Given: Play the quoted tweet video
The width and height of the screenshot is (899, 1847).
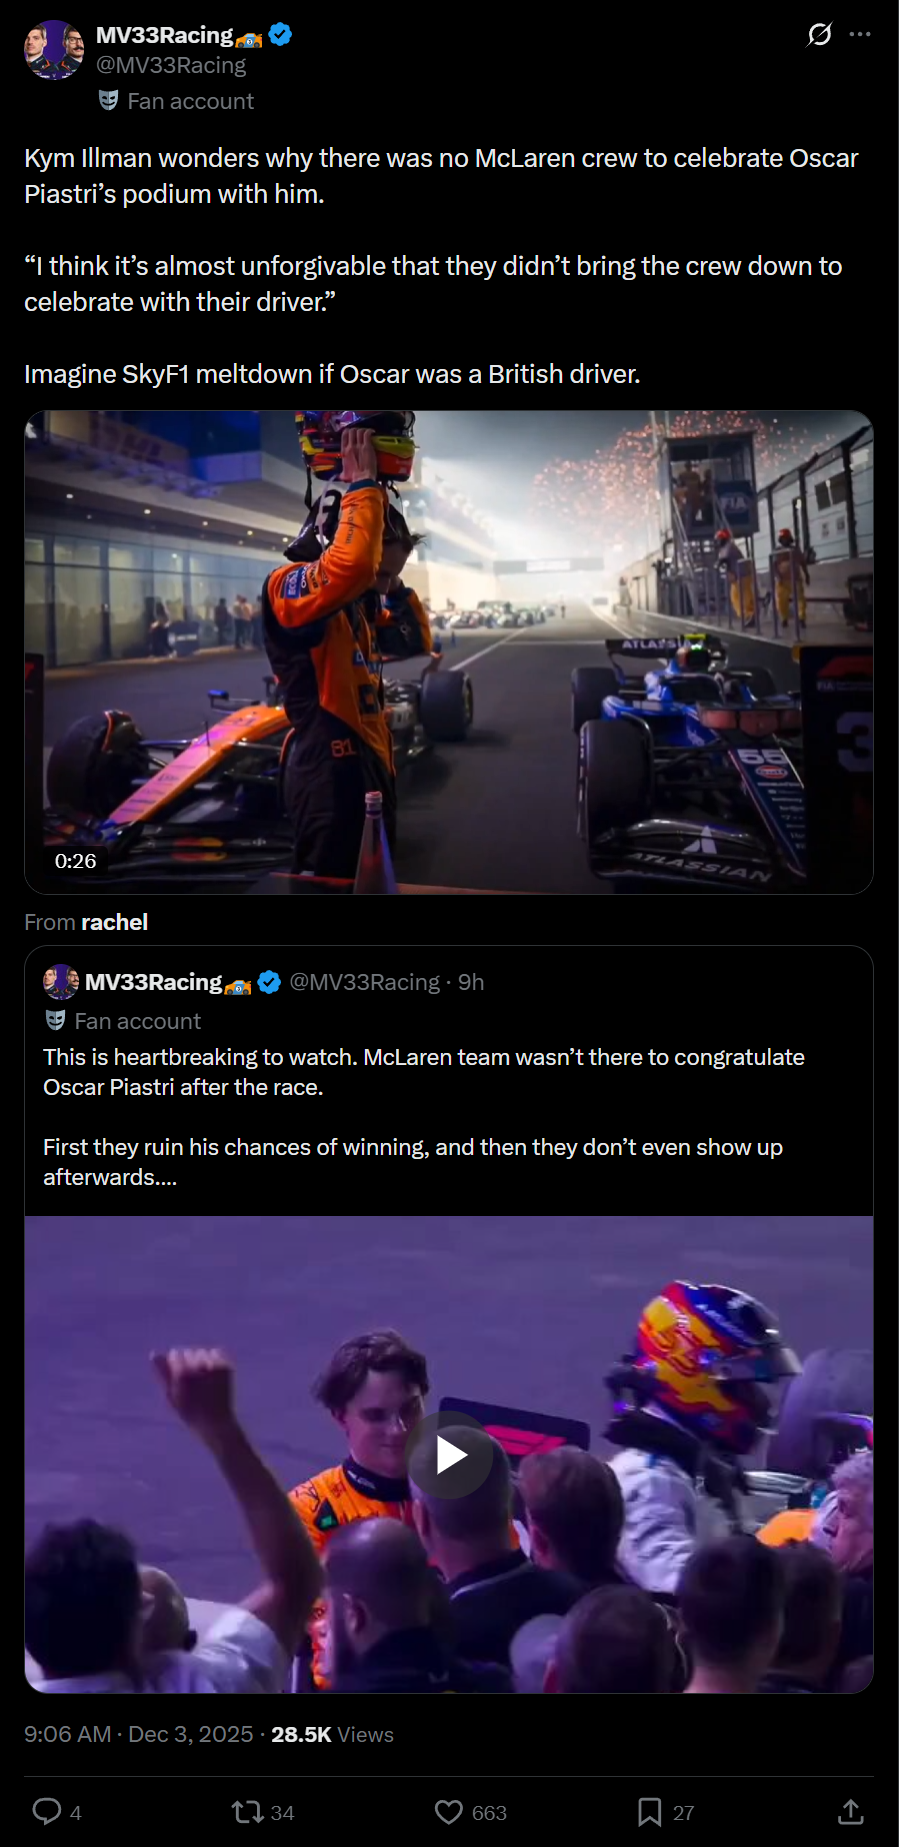Looking at the screenshot, I should click(x=450, y=1455).
